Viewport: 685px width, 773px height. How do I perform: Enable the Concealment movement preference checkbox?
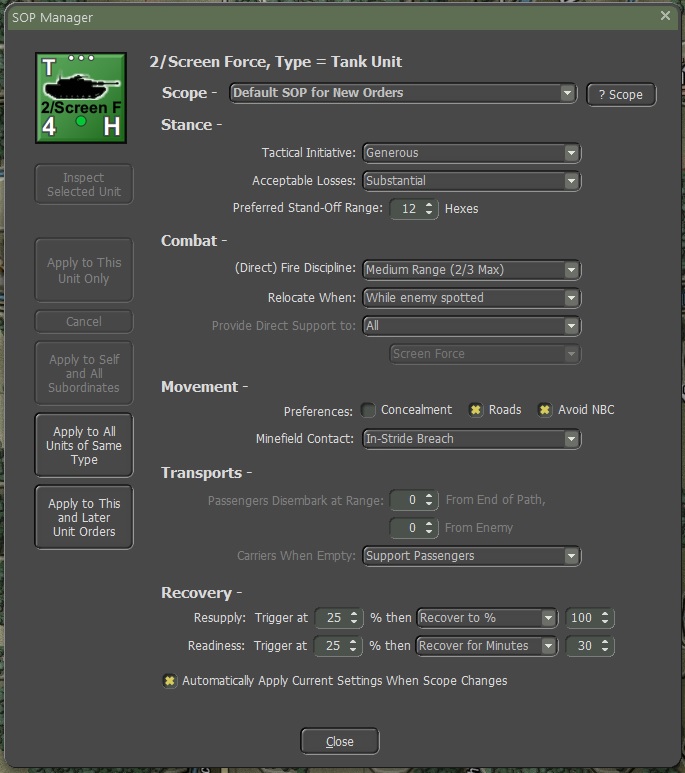(x=368, y=410)
